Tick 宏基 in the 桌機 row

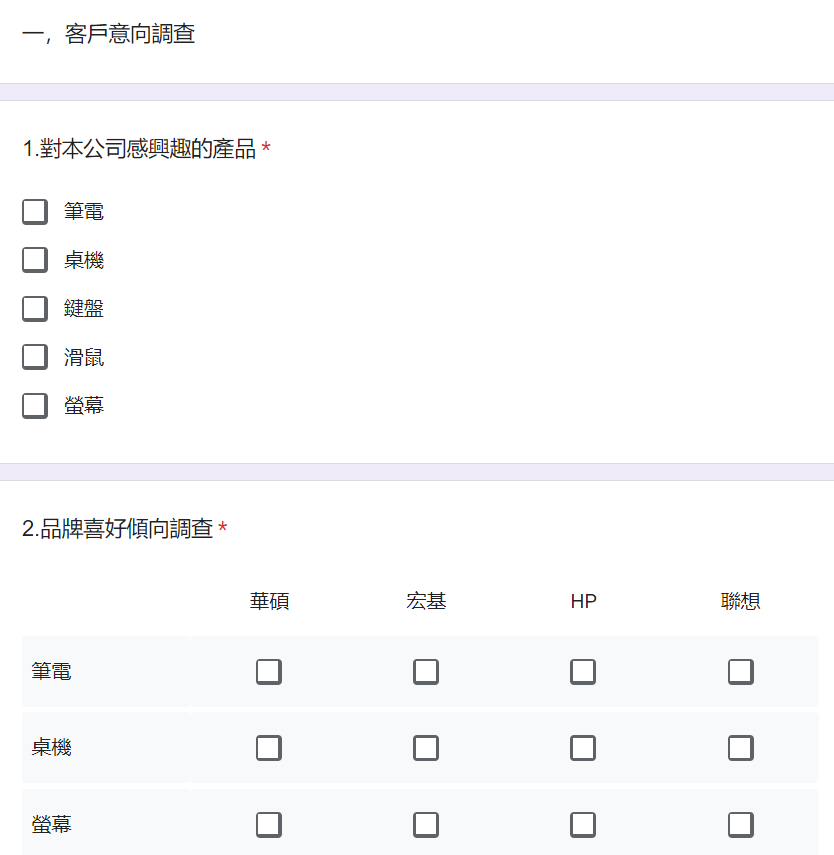(426, 748)
